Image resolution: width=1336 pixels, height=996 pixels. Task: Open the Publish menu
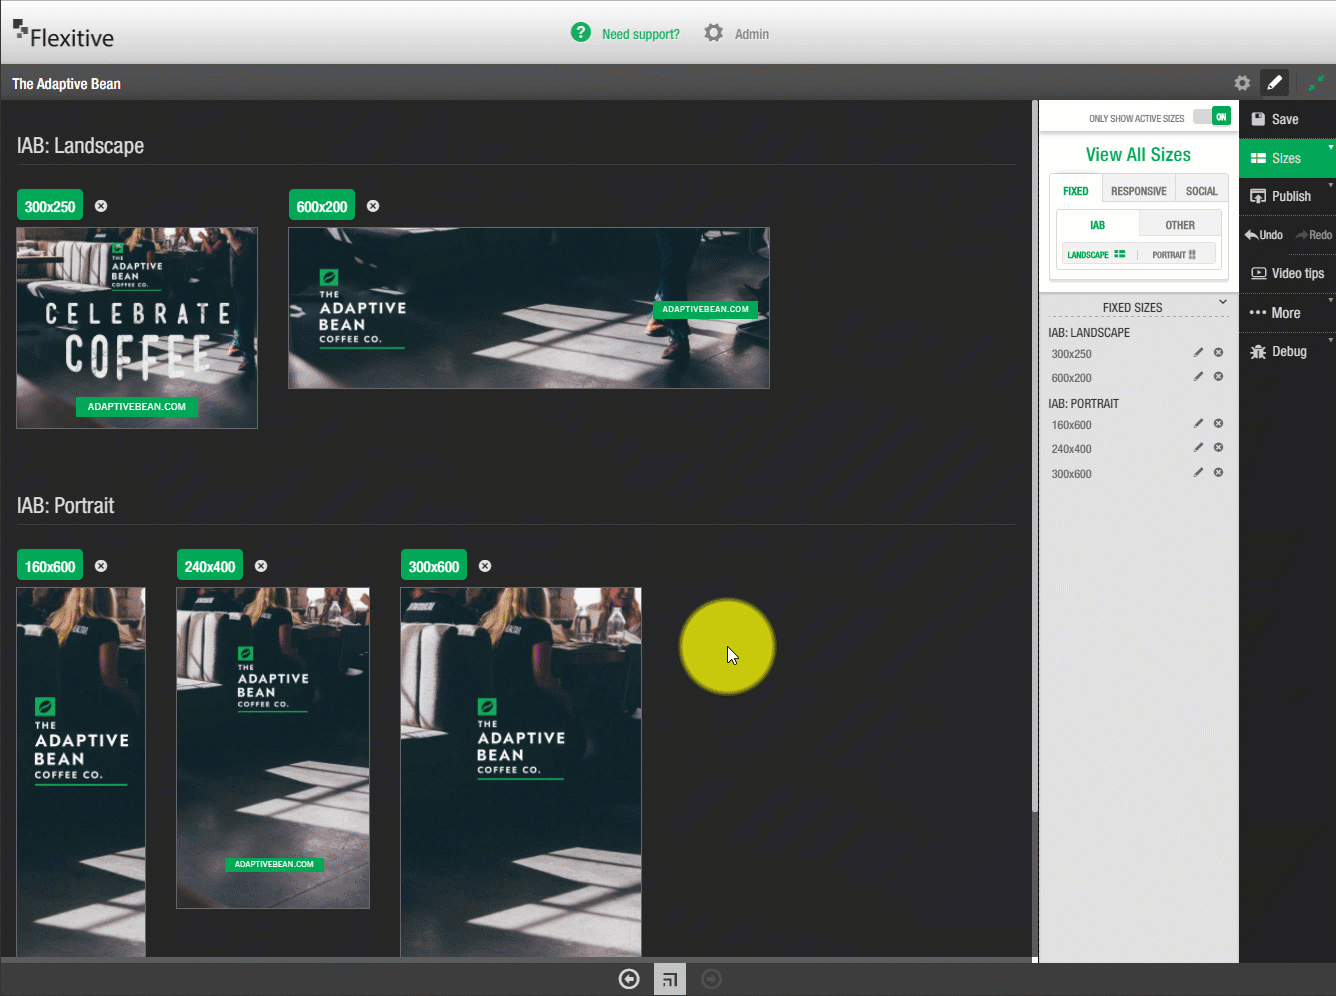(x=1287, y=196)
